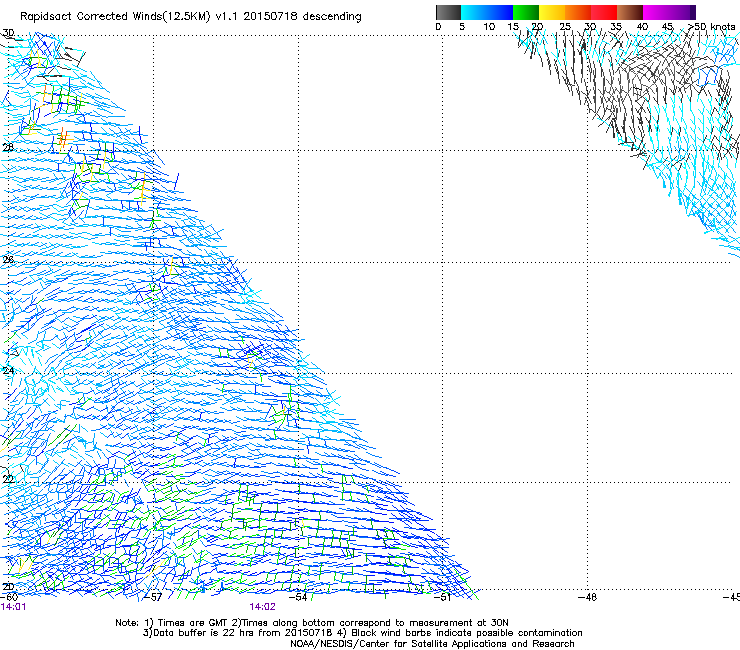Screen dimensions: 740x650
Task: Click the purple 45-50 knots legend swatch
Action: pyautogui.click(x=682, y=12)
